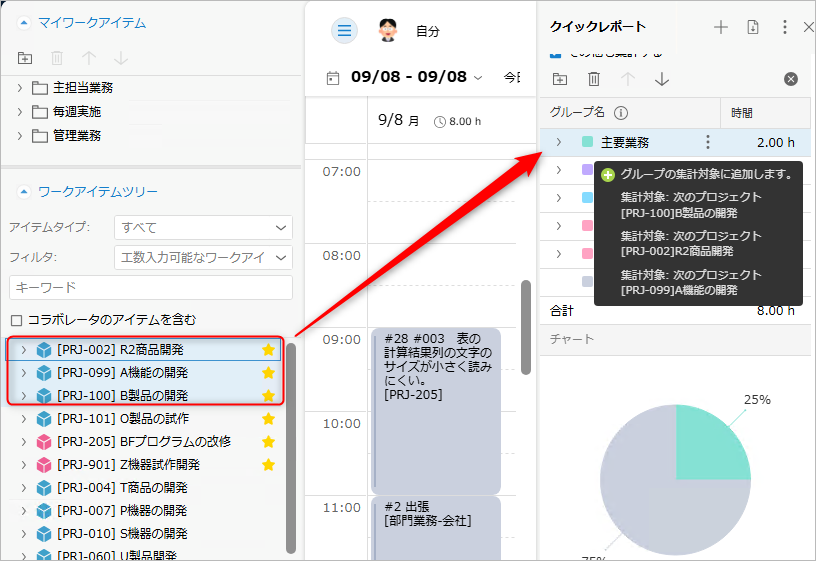Collapse the ワークアイテムツリー section
The width and height of the screenshot is (816, 561).
[x=23, y=191]
